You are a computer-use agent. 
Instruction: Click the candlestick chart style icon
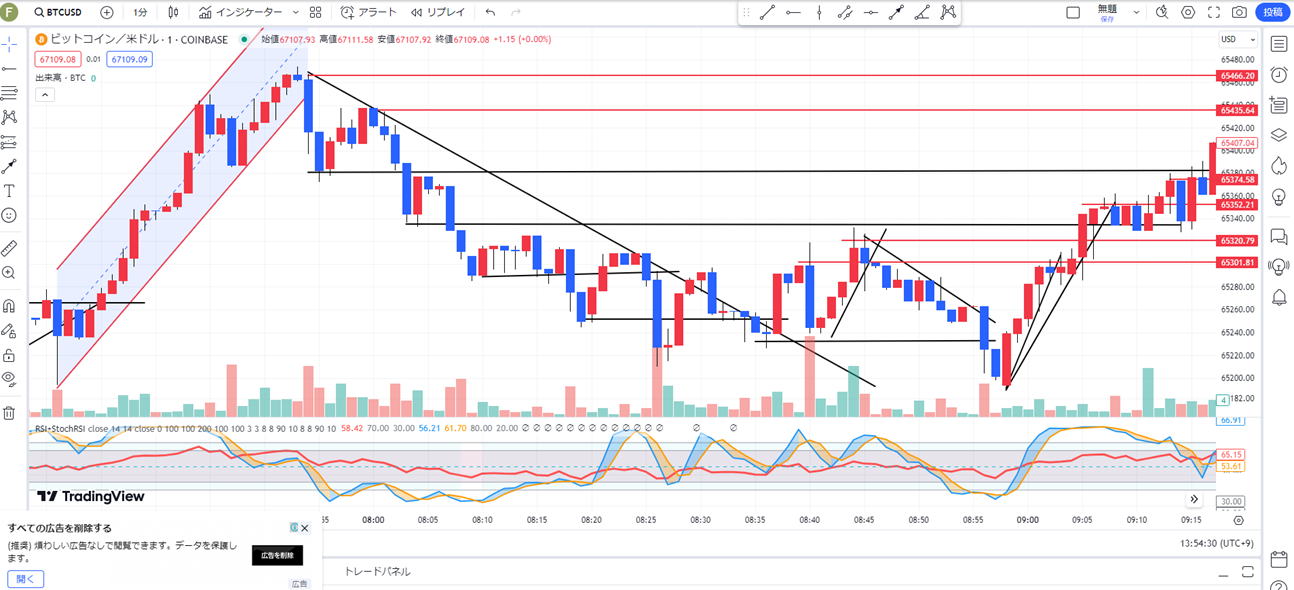click(x=174, y=13)
